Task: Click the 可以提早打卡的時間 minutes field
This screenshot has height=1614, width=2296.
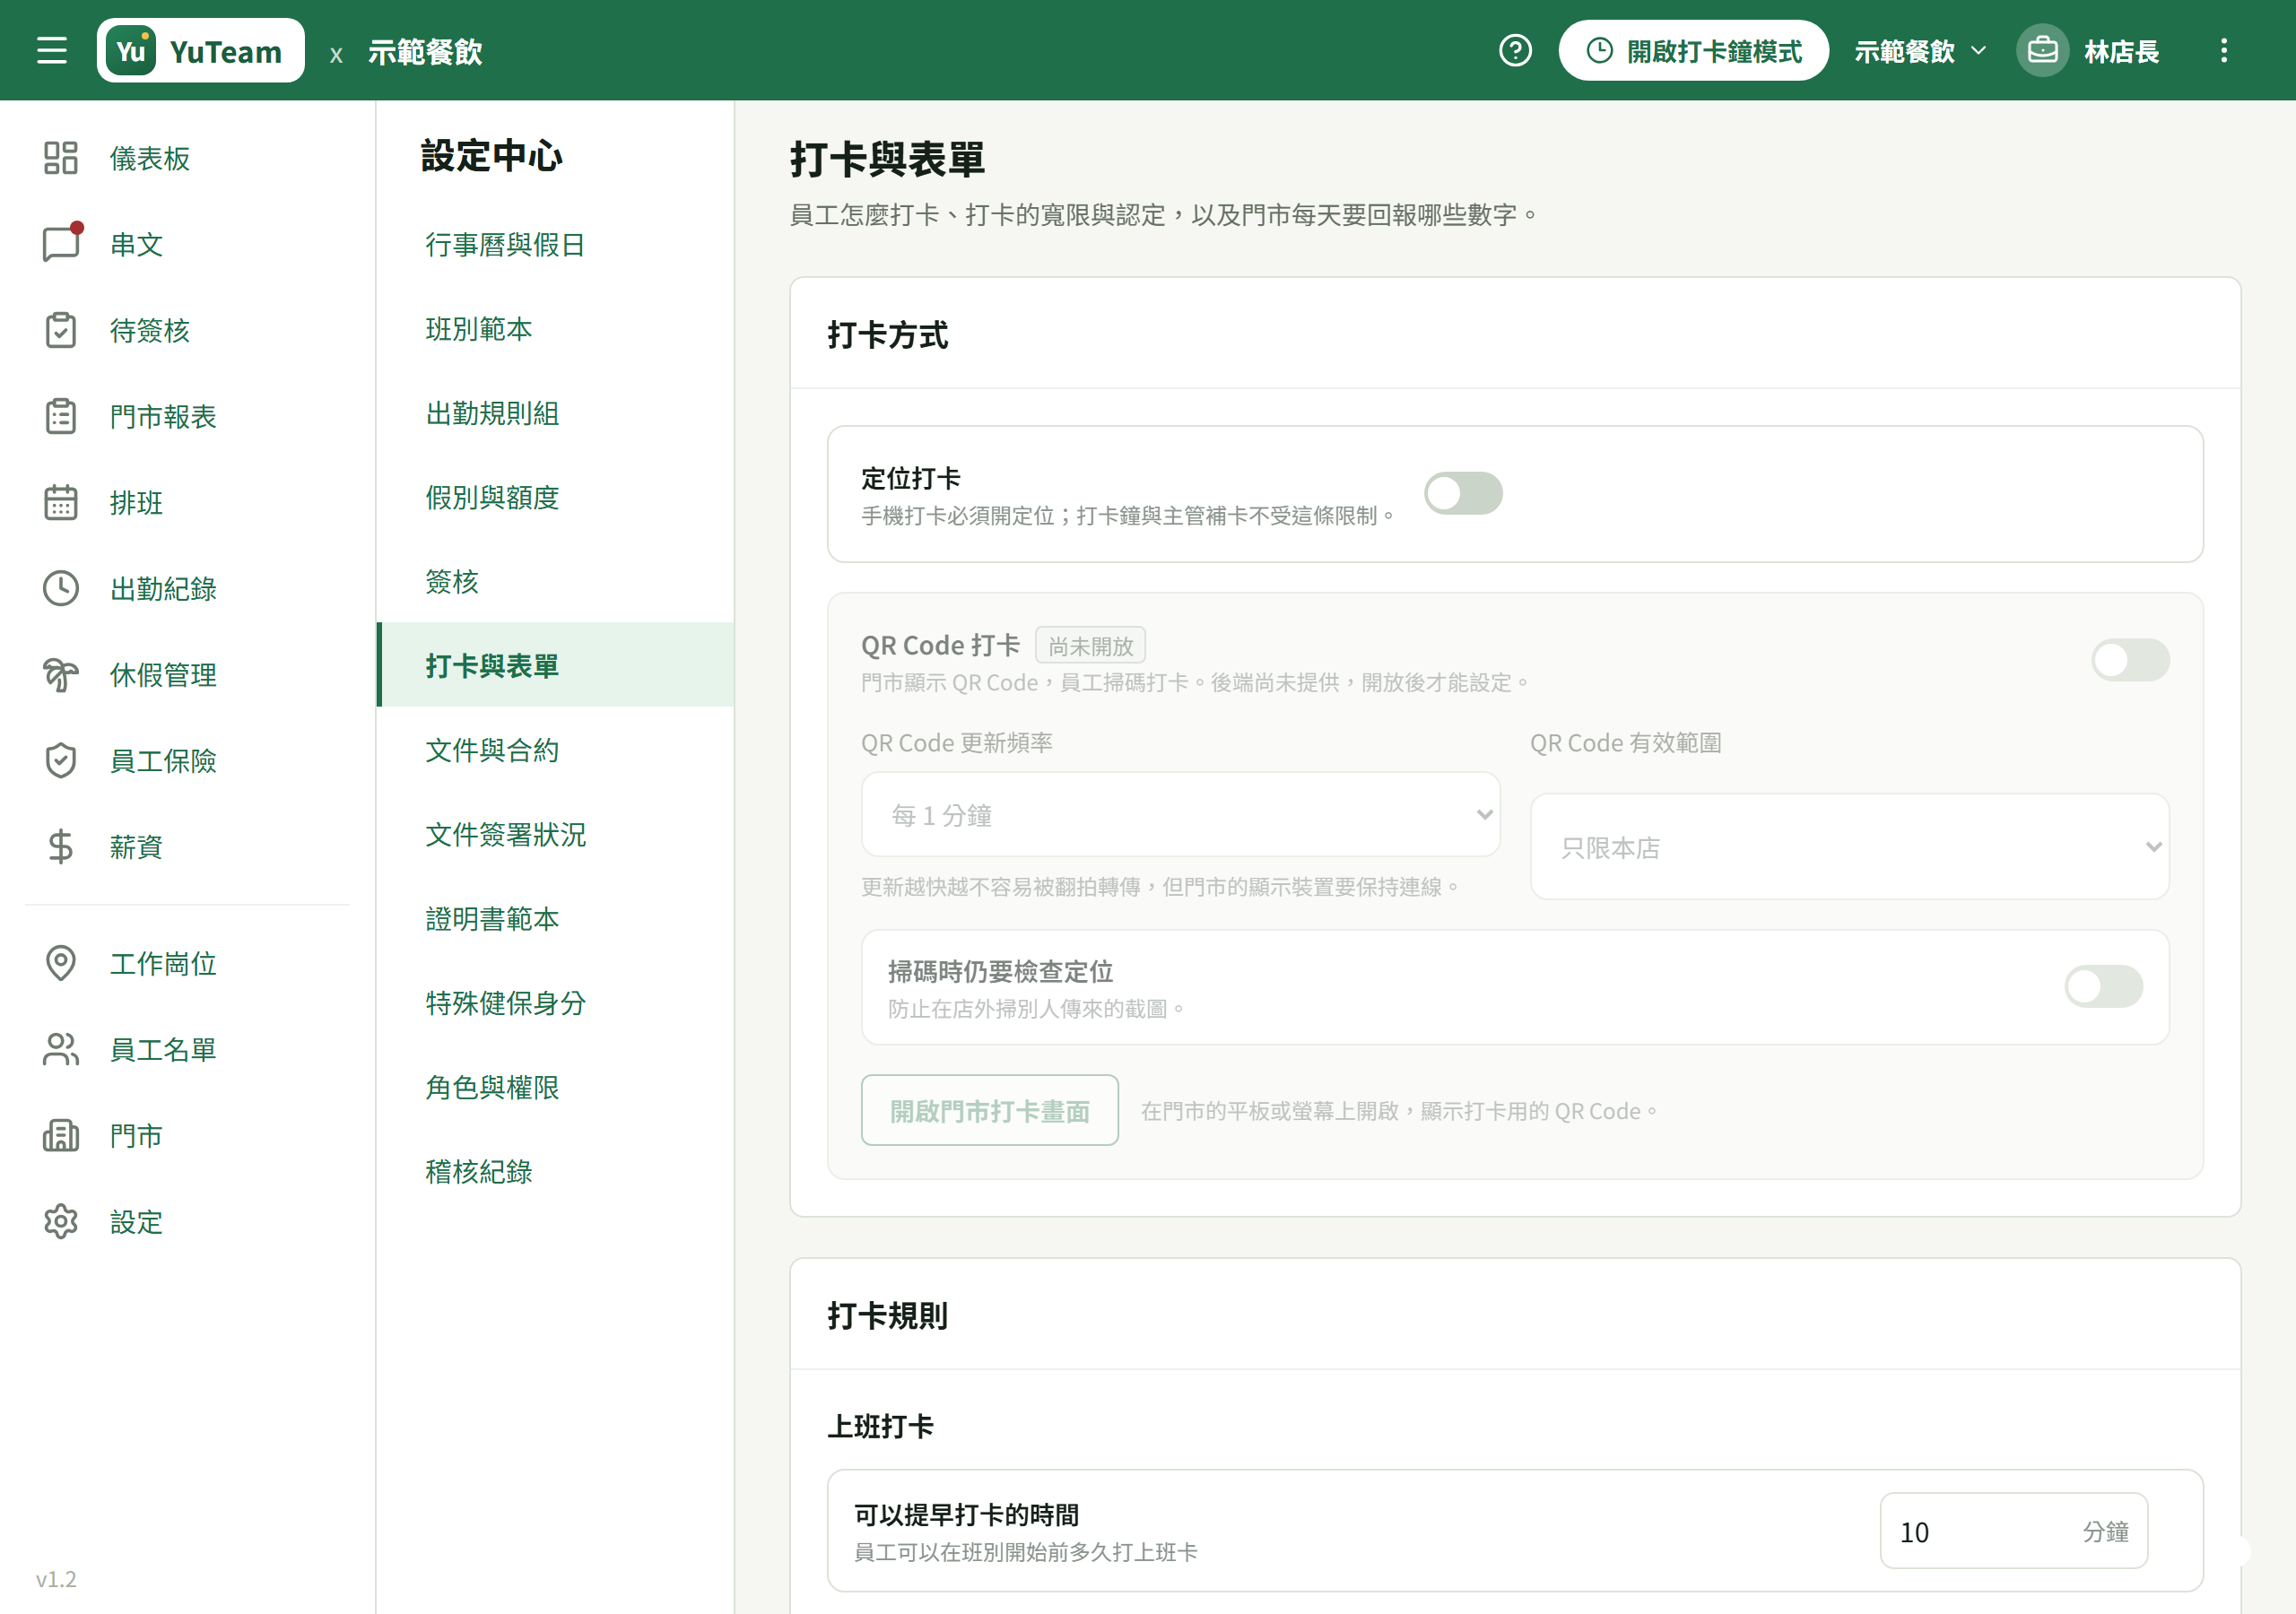Action: pyautogui.click(x=2013, y=1531)
